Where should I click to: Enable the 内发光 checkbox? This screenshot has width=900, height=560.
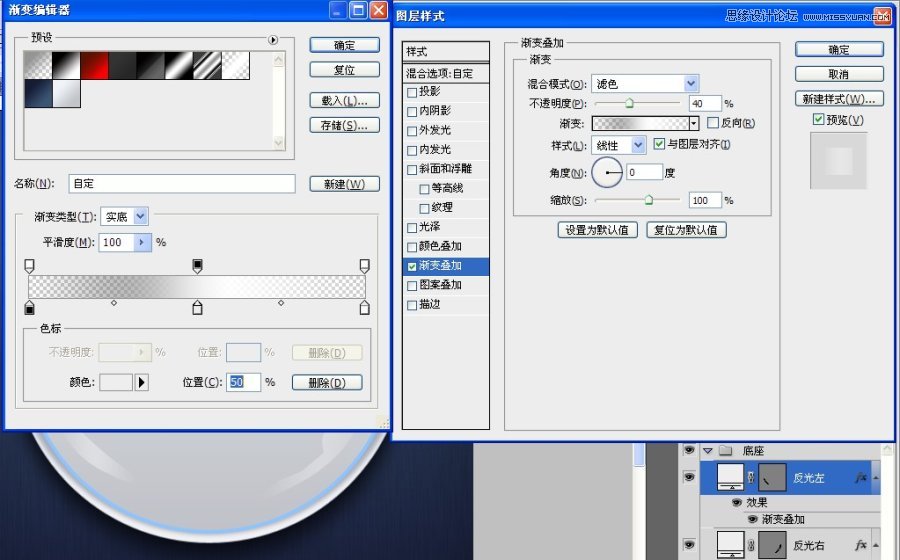tap(412, 150)
